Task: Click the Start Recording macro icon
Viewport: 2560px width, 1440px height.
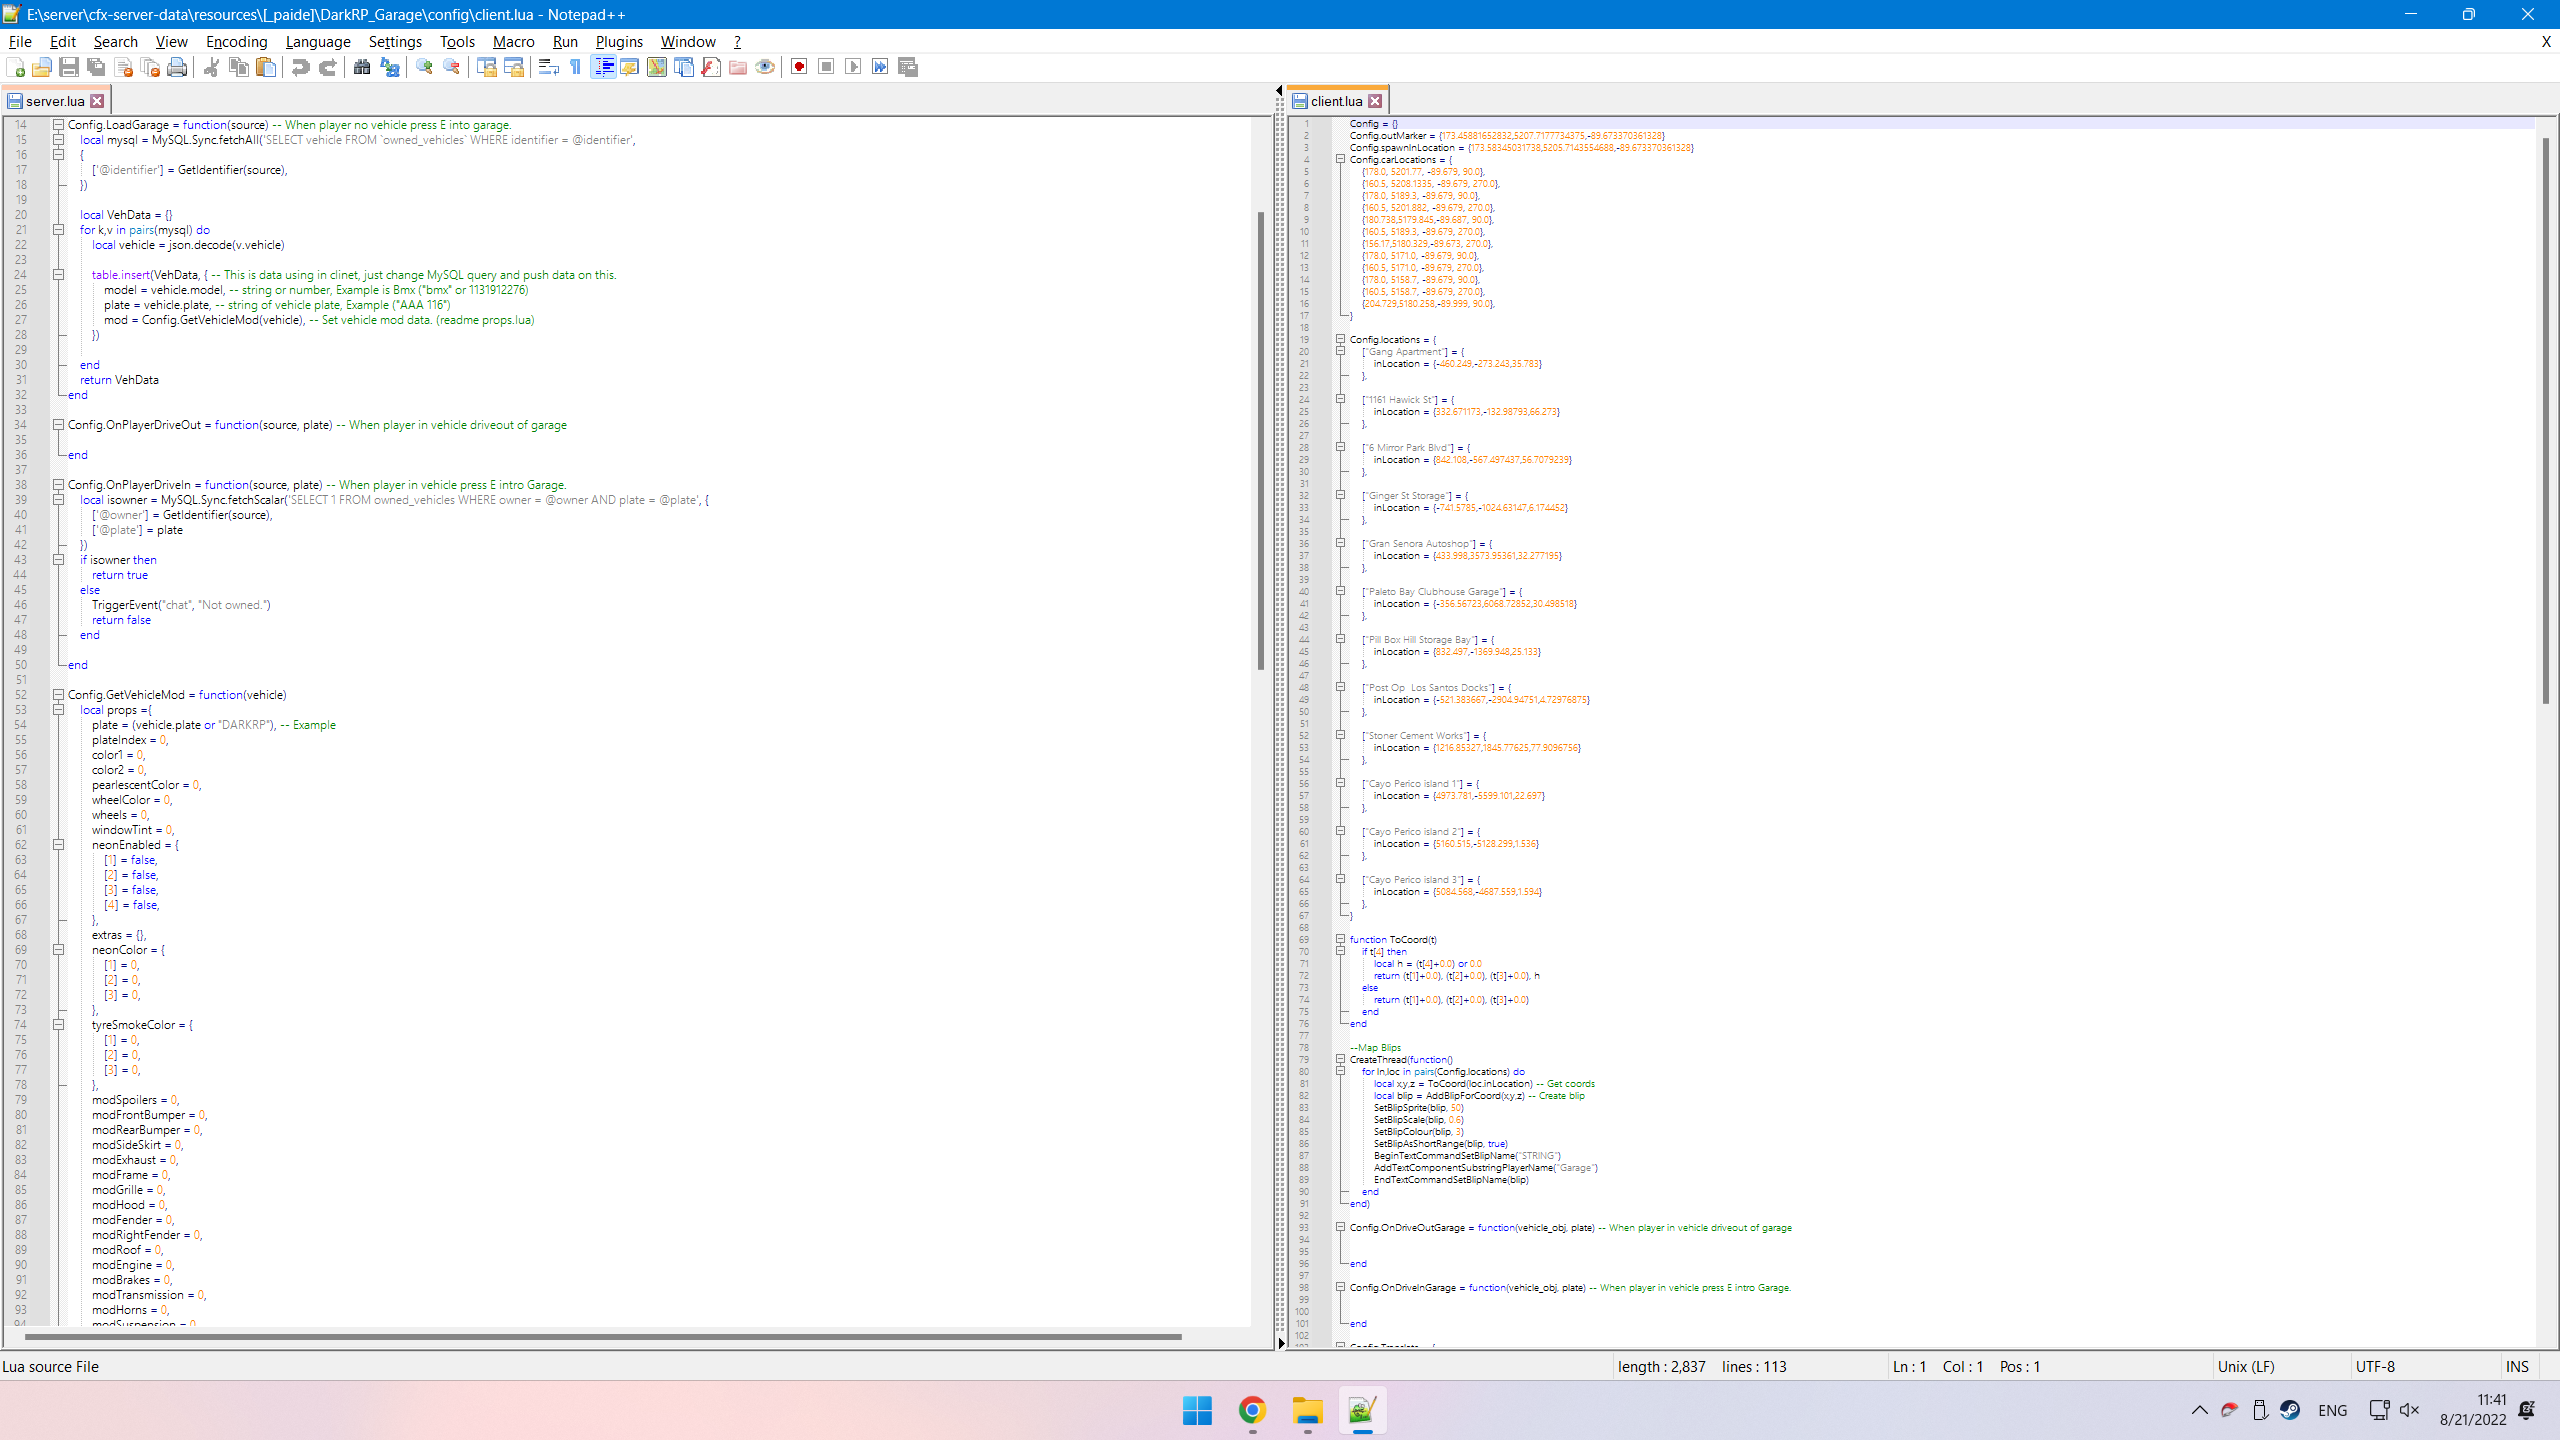Action: [799, 67]
